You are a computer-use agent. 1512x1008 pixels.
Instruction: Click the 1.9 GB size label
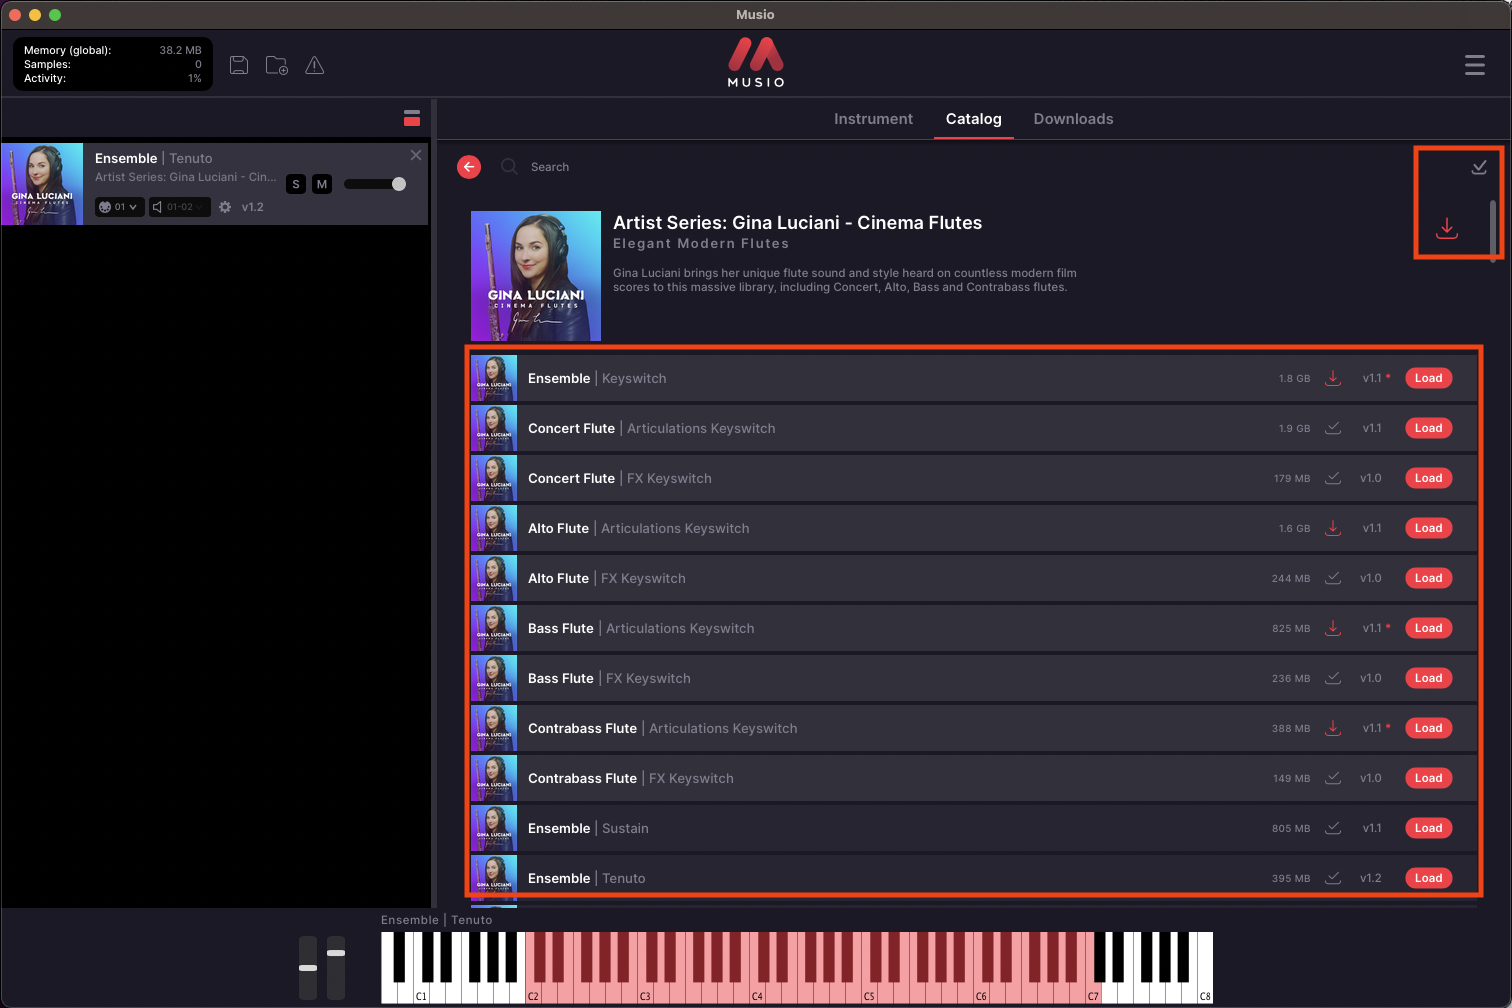click(x=1294, y=428)
